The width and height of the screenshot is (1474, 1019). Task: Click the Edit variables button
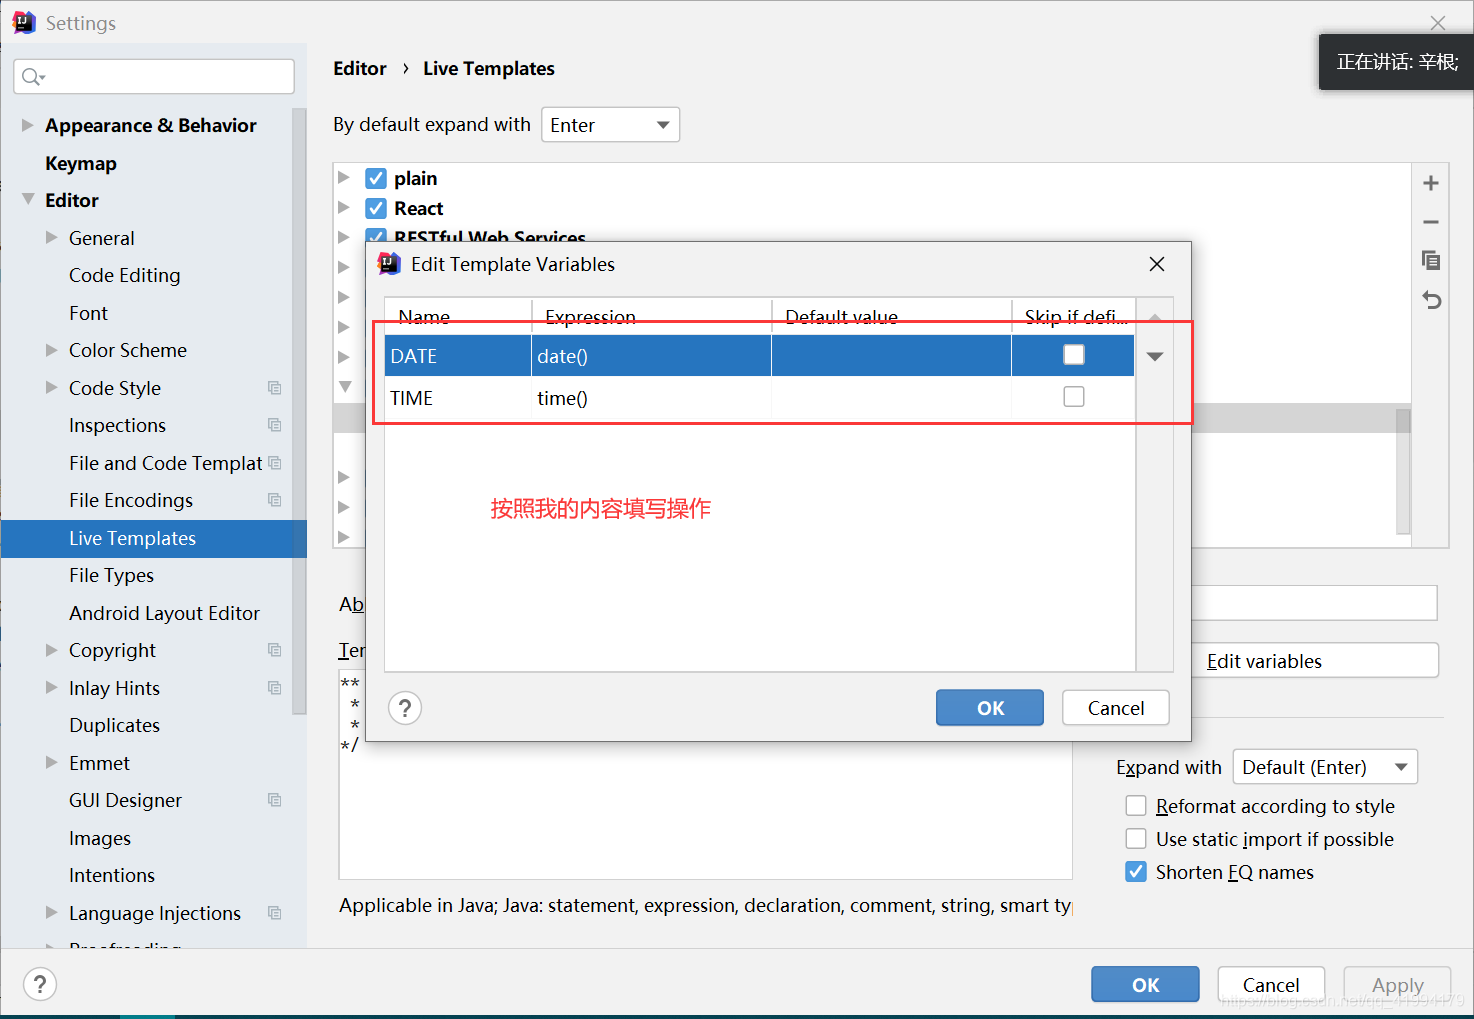tap(1314, 661)
